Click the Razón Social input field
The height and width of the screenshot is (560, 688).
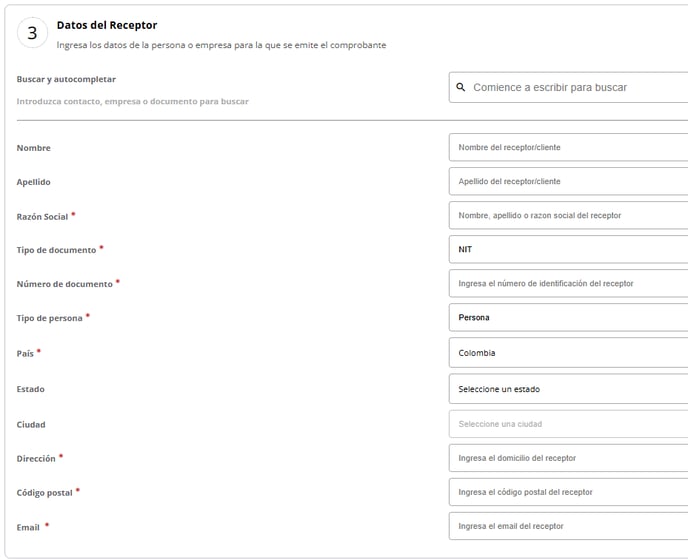pyautogui.click(x=568, y=216)
